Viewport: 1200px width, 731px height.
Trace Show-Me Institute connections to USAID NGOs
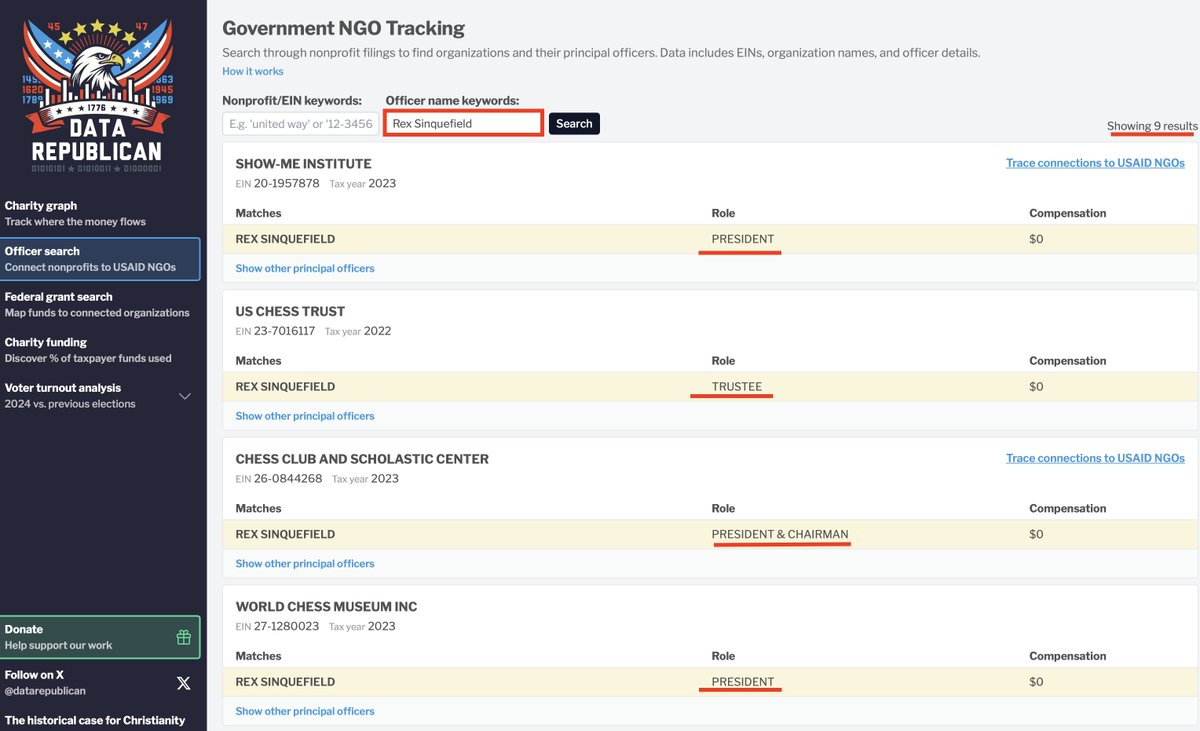[x=1095, y=163]
